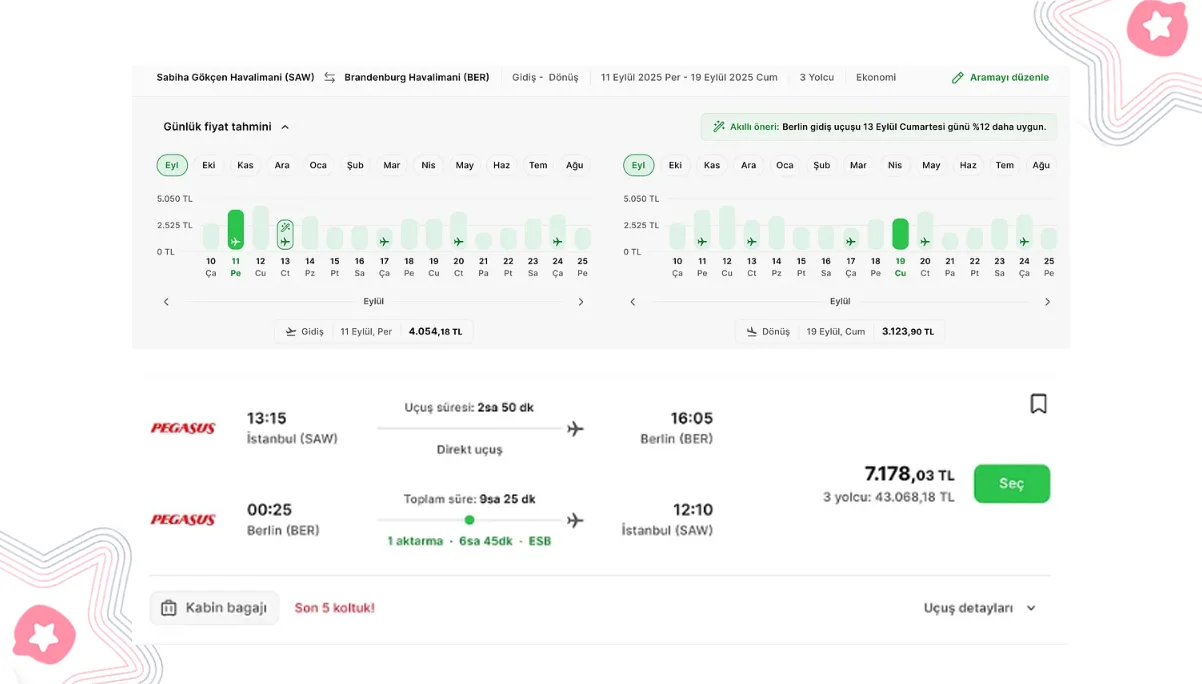Click the bookmark icon to save flight
The image size is (1202, 684).
click(1038, 403)
